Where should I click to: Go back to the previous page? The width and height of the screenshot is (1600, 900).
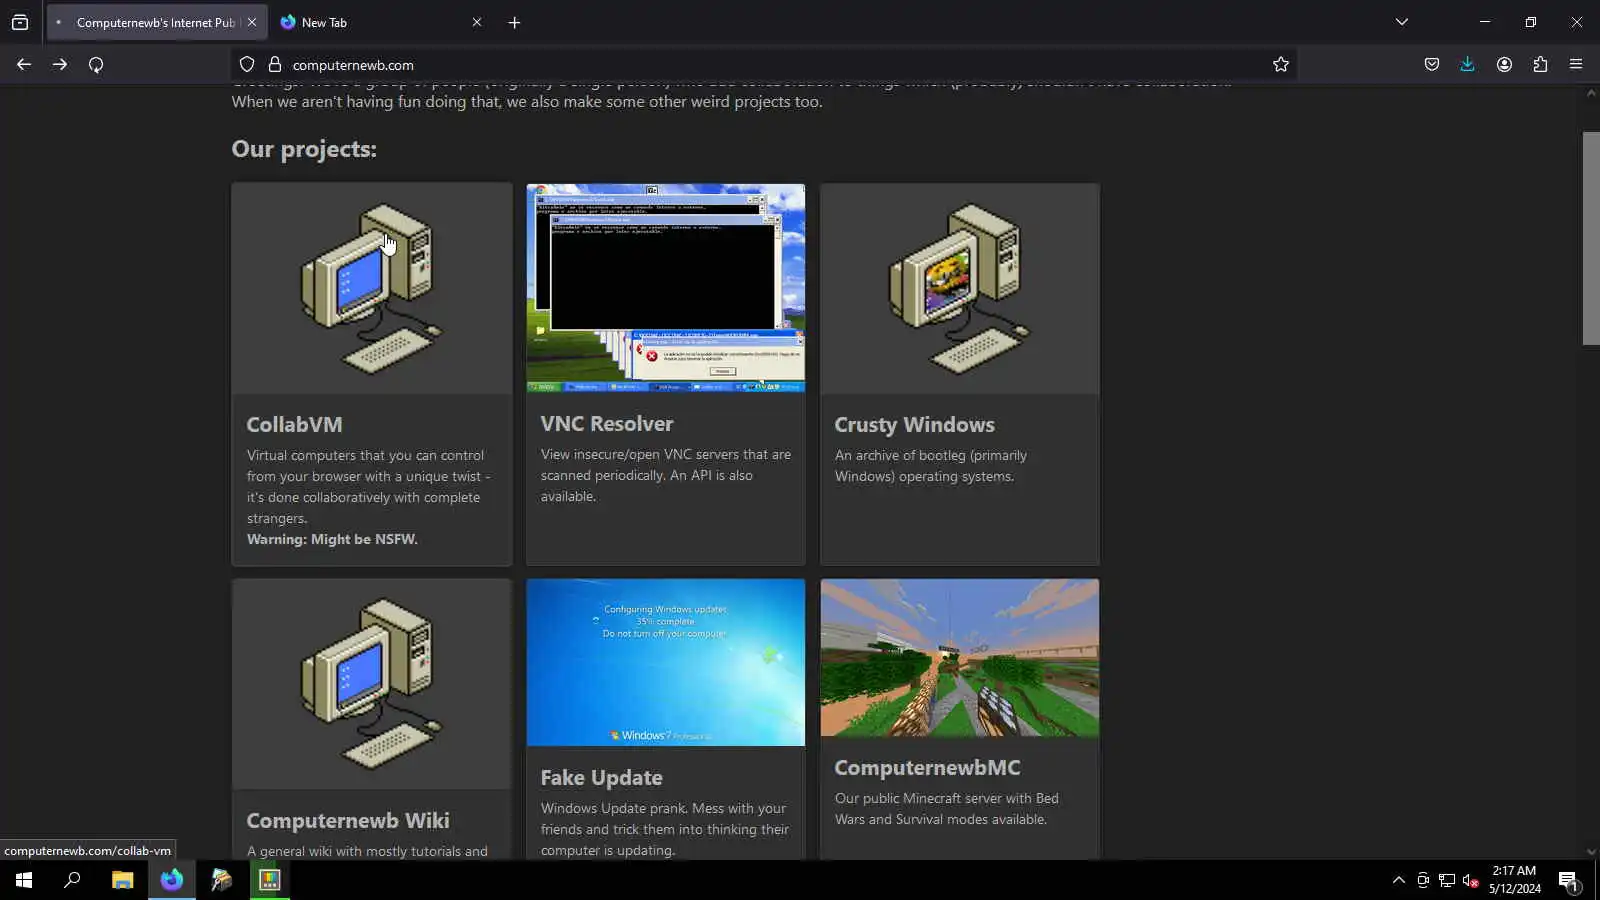[24, 65]
